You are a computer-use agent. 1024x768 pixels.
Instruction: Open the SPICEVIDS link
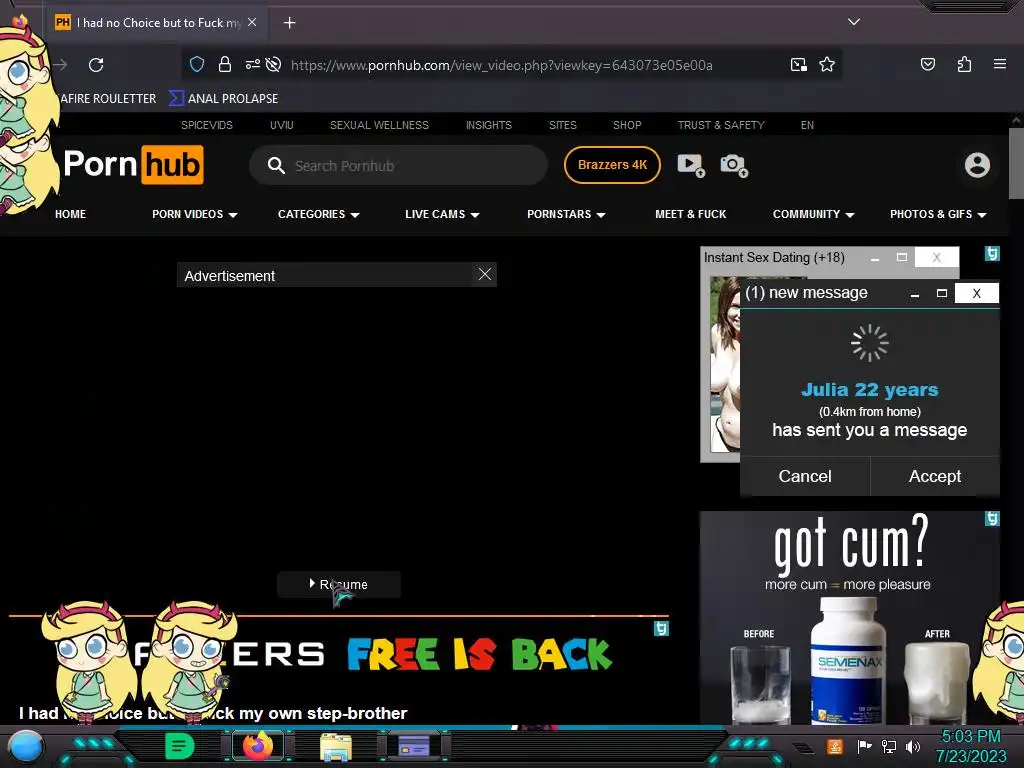[206, 125]
